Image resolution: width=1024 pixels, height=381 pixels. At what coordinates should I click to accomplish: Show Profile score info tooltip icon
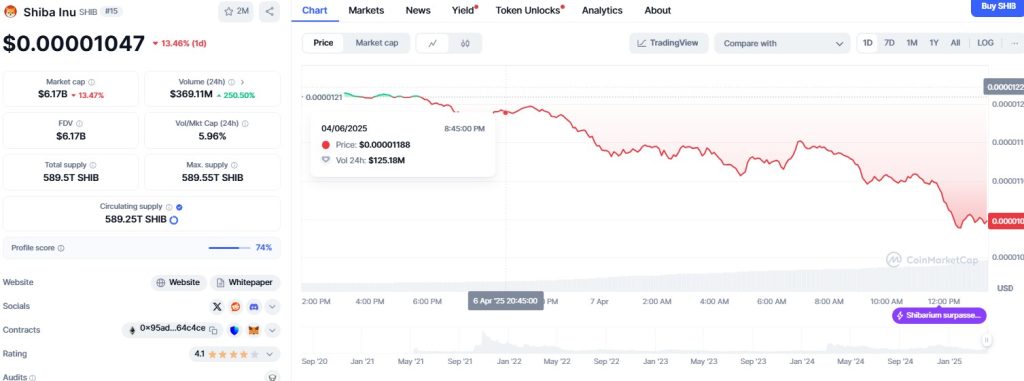coord(61,248)
